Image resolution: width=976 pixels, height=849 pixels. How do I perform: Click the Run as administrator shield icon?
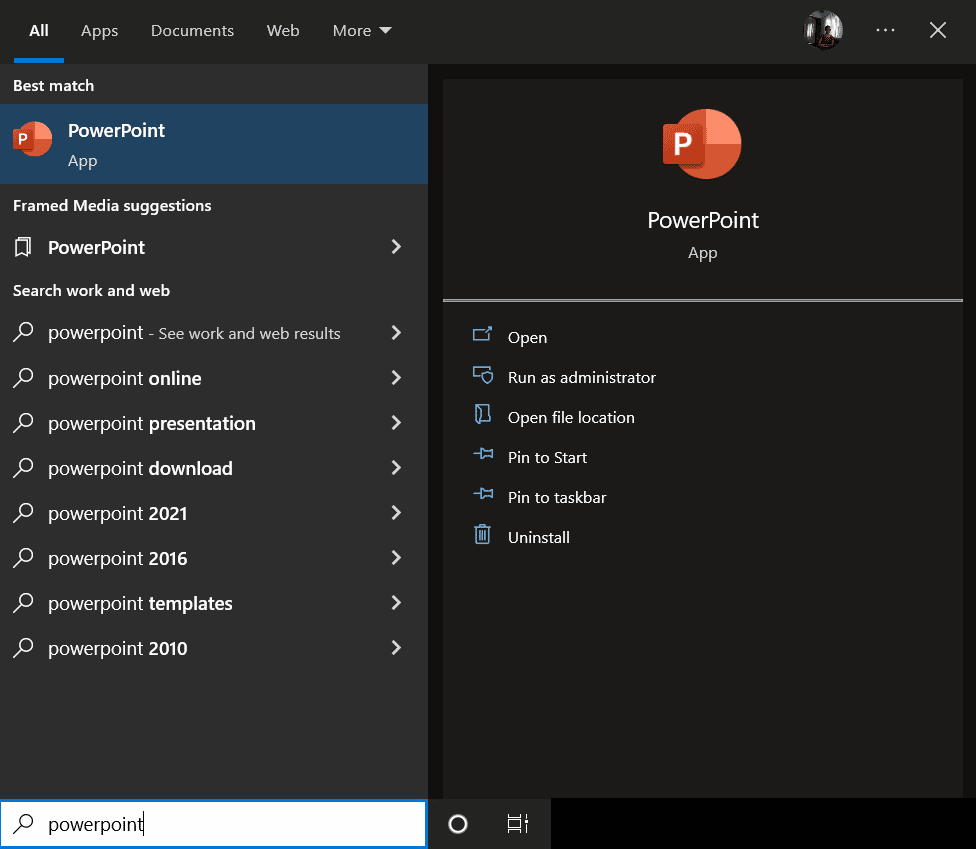click(x=482, y=376)
